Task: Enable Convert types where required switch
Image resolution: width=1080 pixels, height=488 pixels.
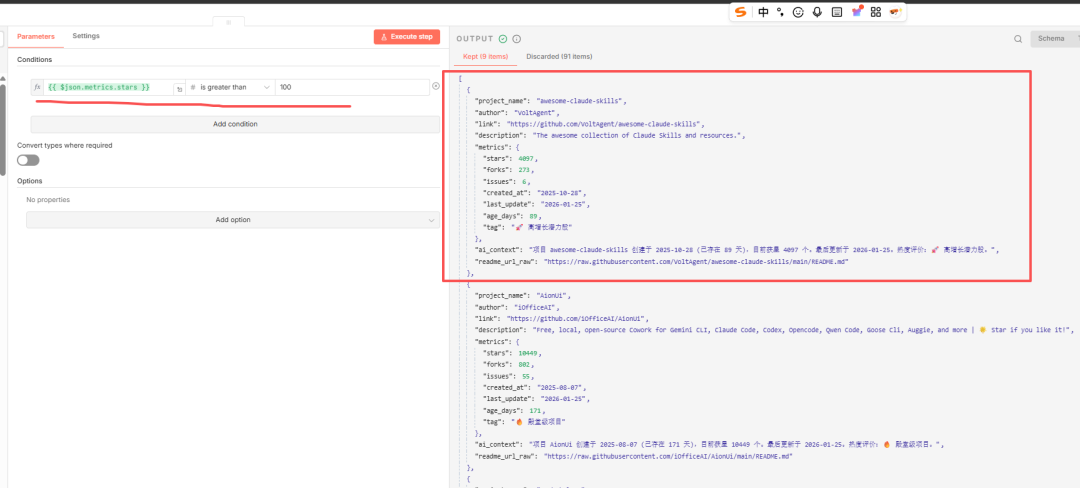Action: [28, 160]
